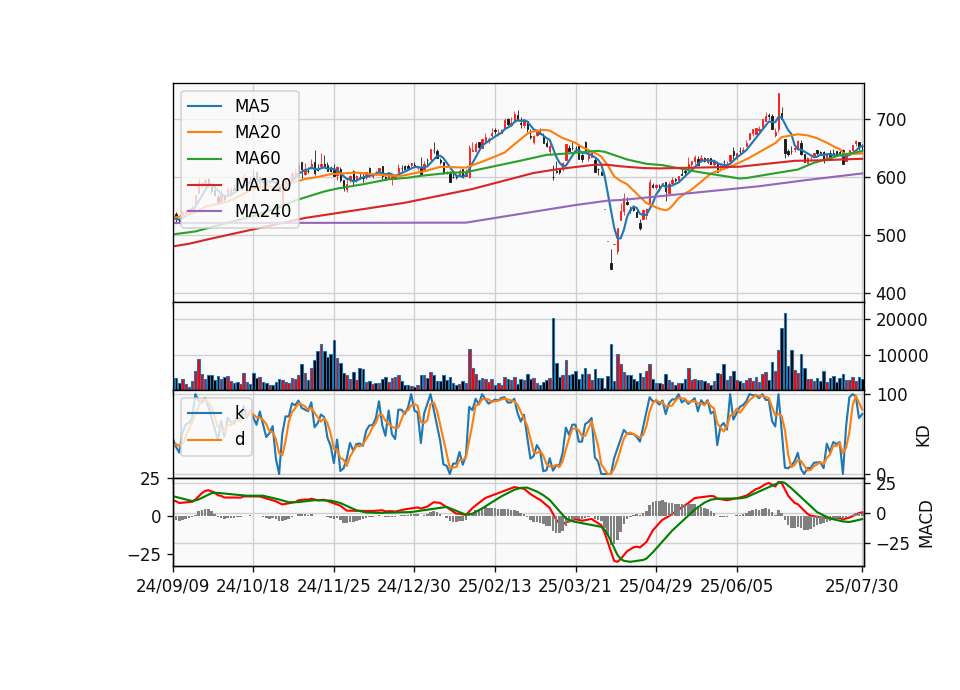Click the k legend label in KD panel
Viewport: 960px width, 690px height.
(x=239, y=413)
